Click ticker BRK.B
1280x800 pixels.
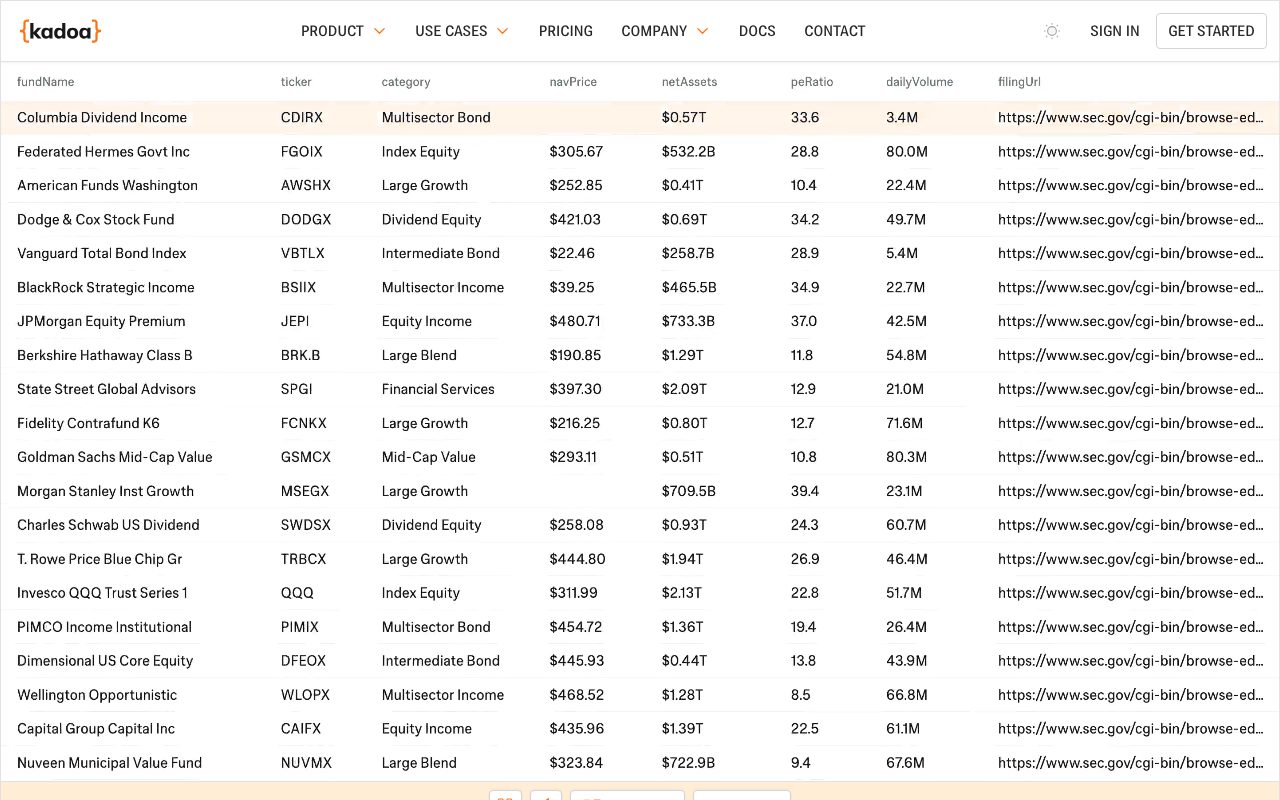tap(301, 355)
